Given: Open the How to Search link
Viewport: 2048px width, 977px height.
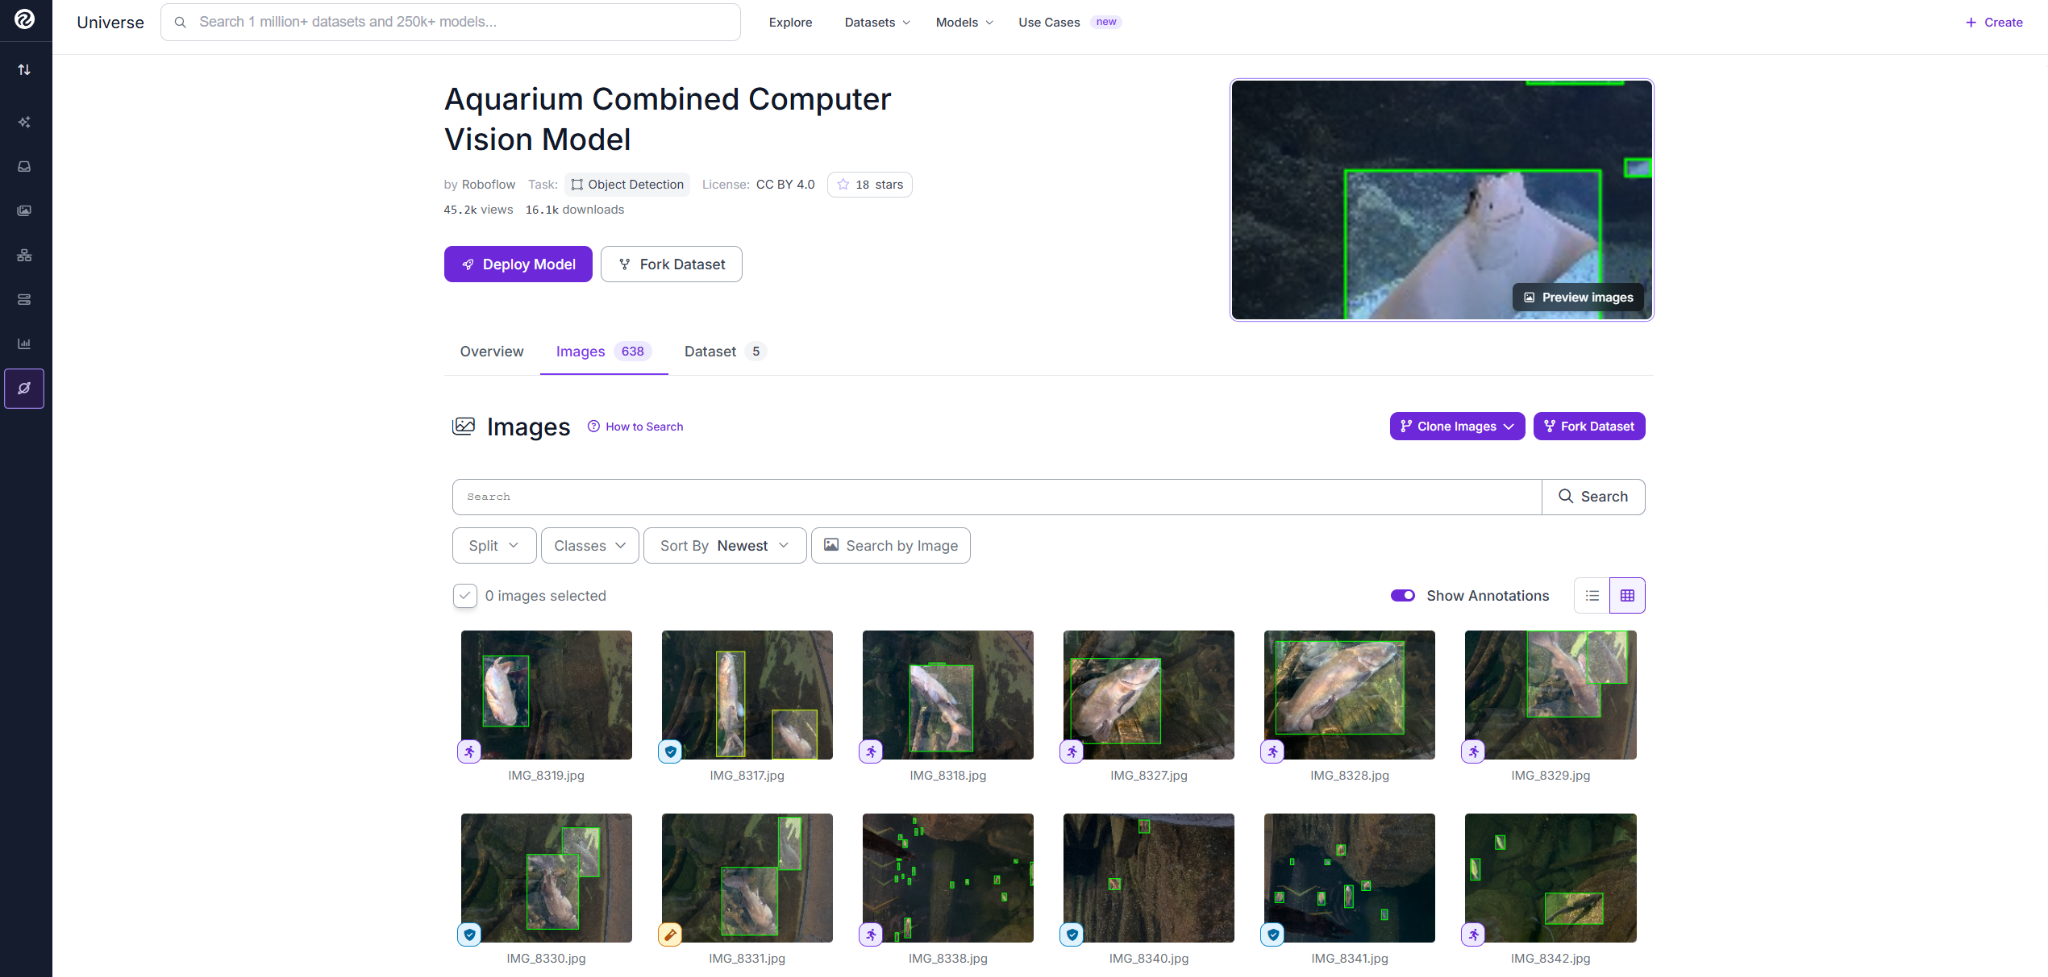Looking at the screenshot, I should 635,426.
